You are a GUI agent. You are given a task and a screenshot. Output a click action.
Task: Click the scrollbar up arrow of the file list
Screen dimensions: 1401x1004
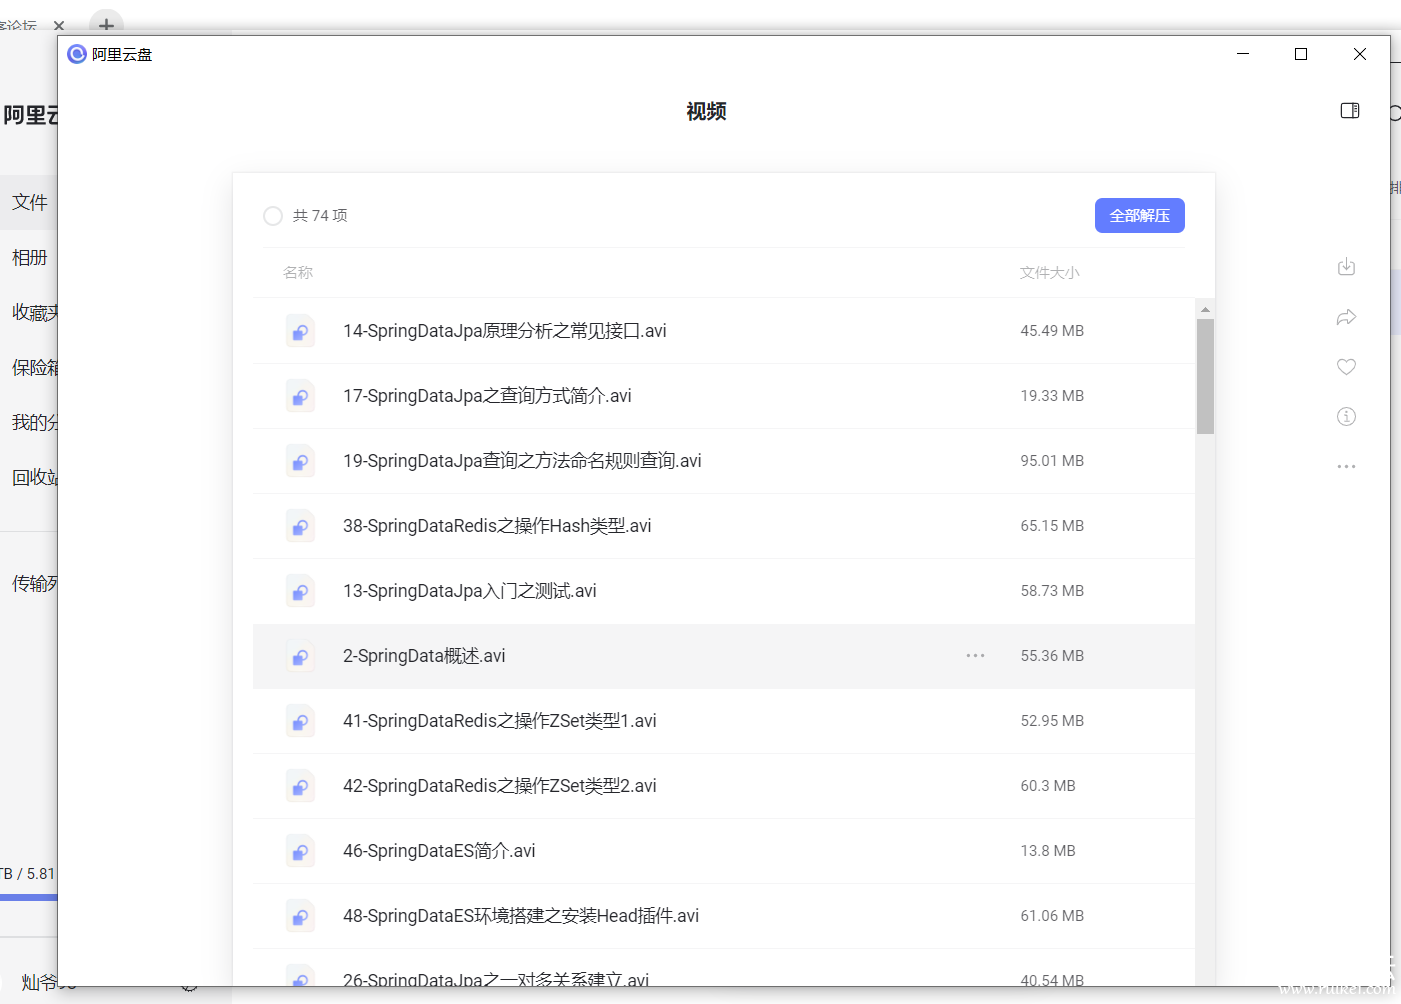[1205, 309]
